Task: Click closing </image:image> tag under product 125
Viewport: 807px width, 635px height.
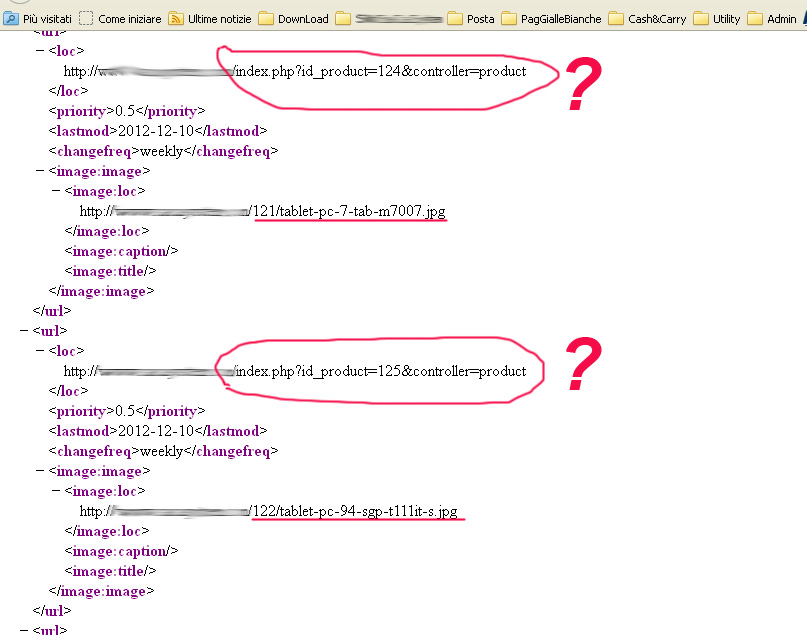Action: (101, 591)
